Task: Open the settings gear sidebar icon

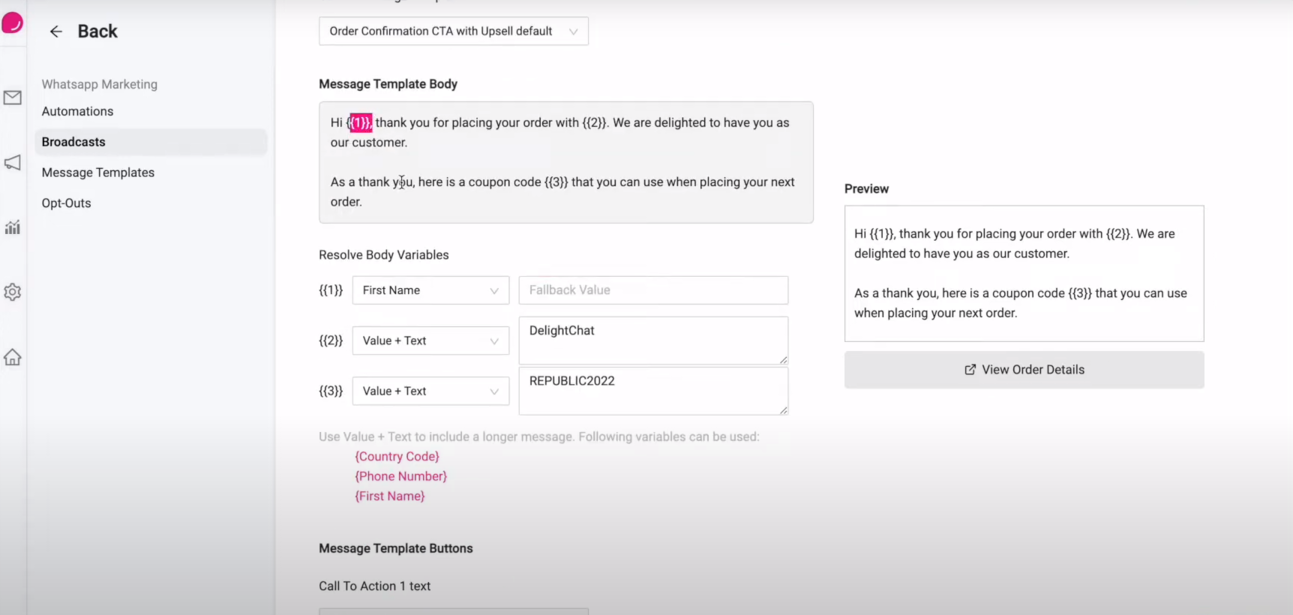Action: pyautogui.click(x=12, y=292)
